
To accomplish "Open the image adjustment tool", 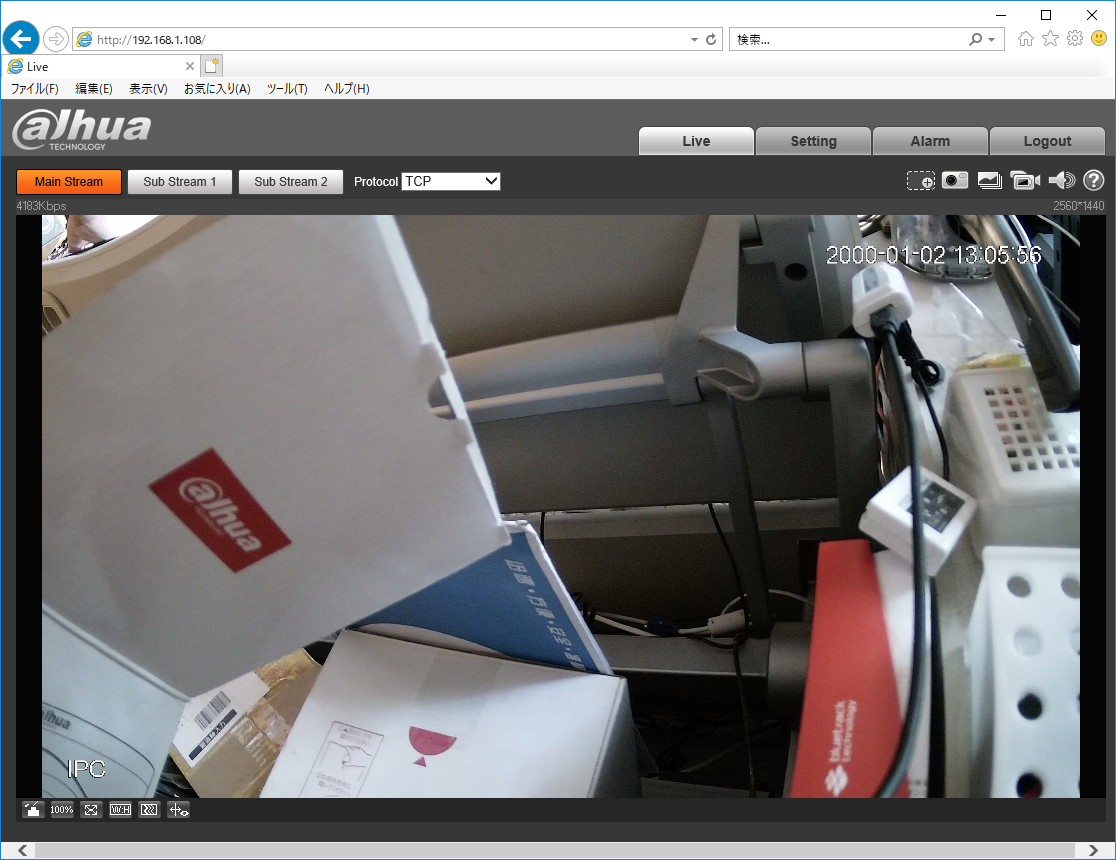I will 32,809.
